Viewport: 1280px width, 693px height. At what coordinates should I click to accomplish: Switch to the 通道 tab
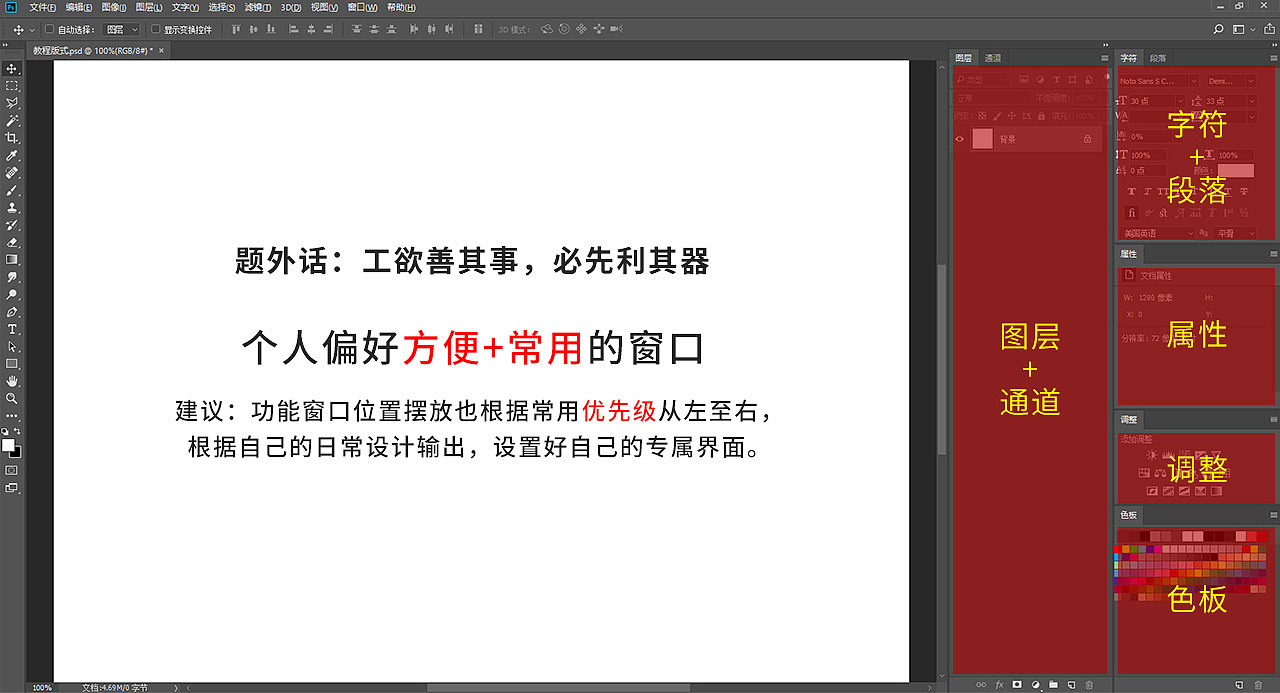992,58
